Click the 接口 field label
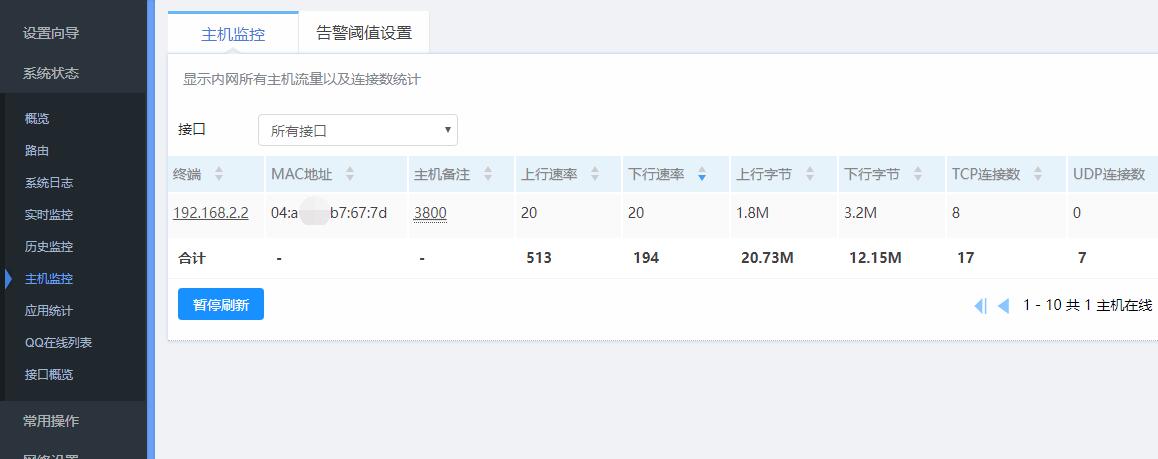Screen dimensions: 1158x459 pos(192,129)
